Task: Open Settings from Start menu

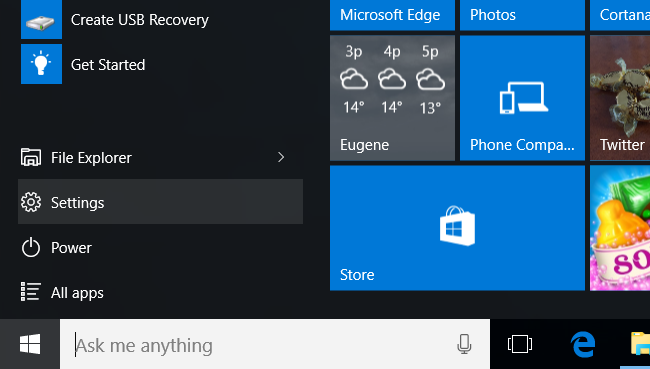Action: click(160, 202)
